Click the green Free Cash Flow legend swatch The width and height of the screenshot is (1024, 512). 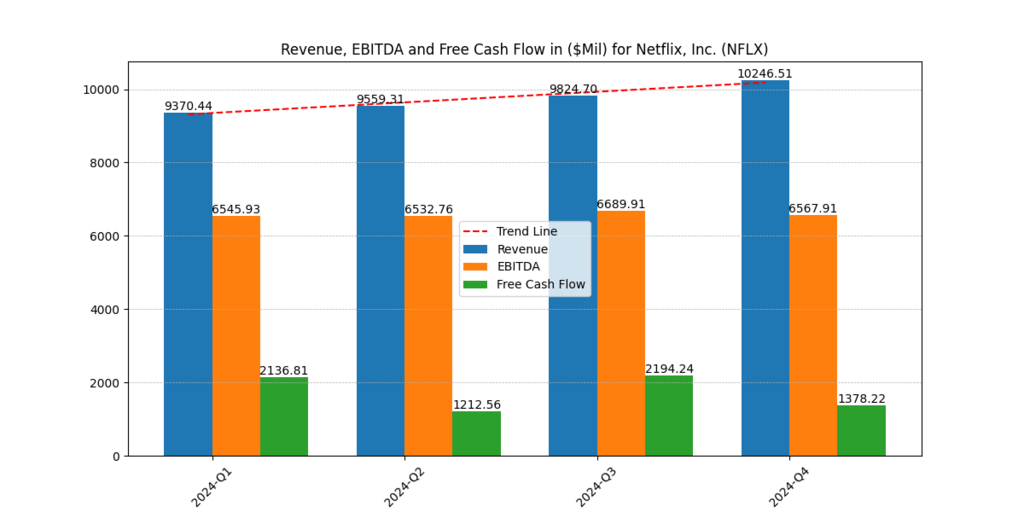pos(477,285)
